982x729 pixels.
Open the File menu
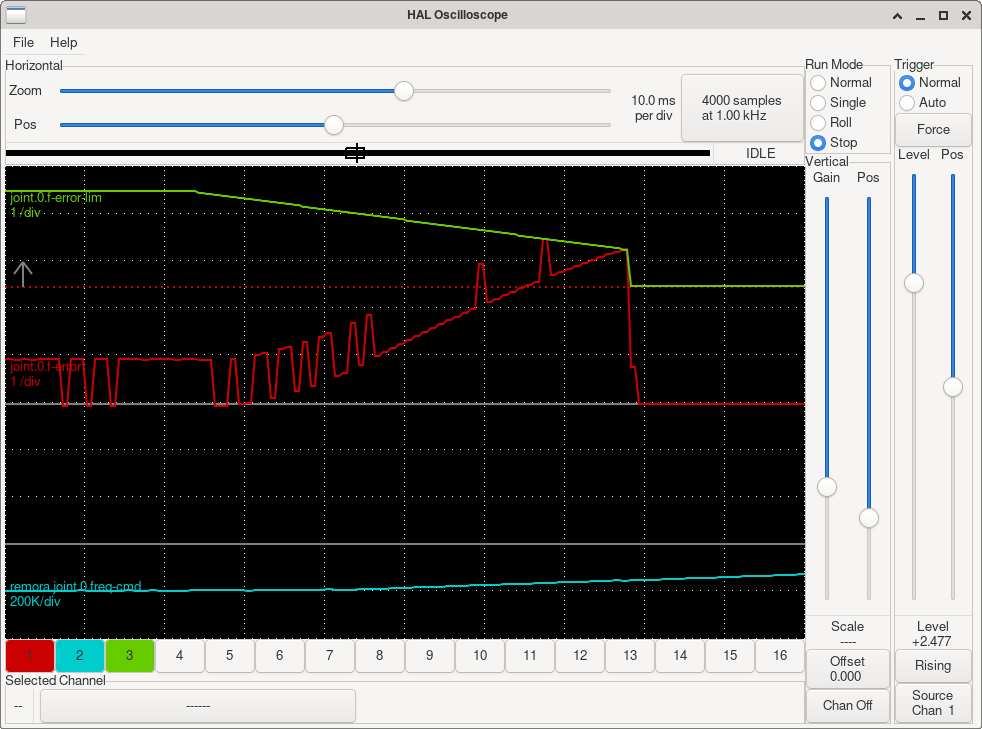23,43
